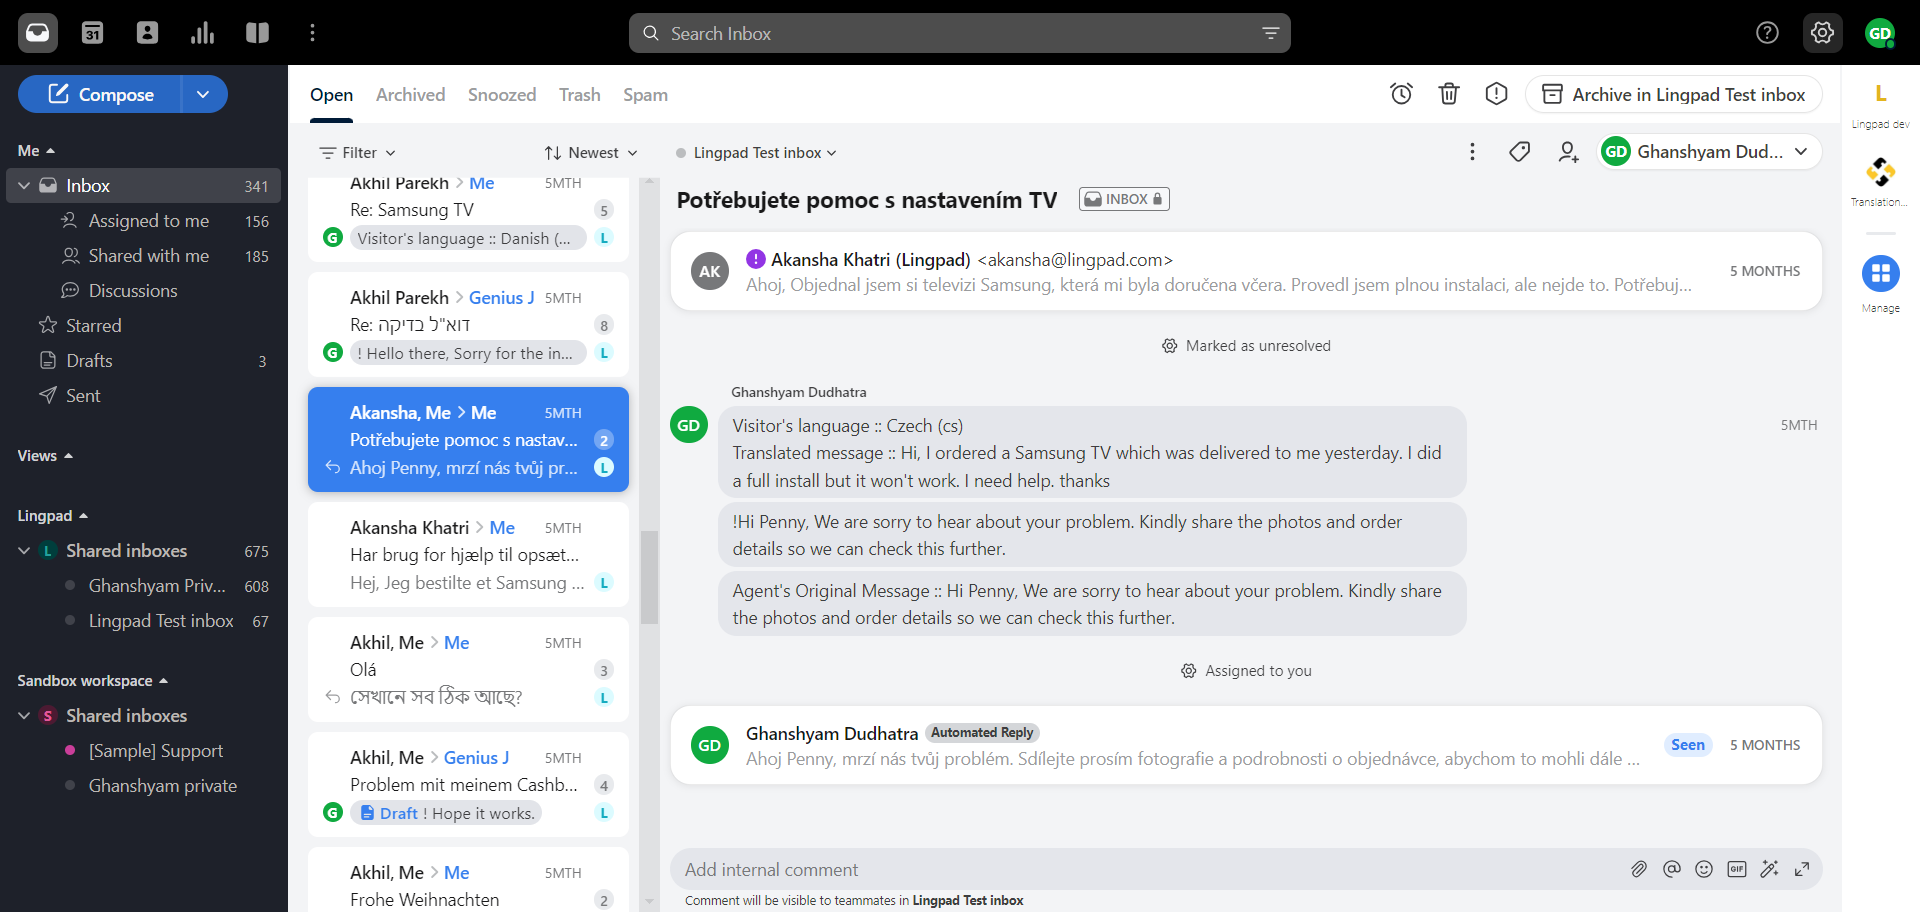Open the analytics bar chart icon
Image resolution: width=1920 pixels, height=912 pixels.
[x=202, y=33]
